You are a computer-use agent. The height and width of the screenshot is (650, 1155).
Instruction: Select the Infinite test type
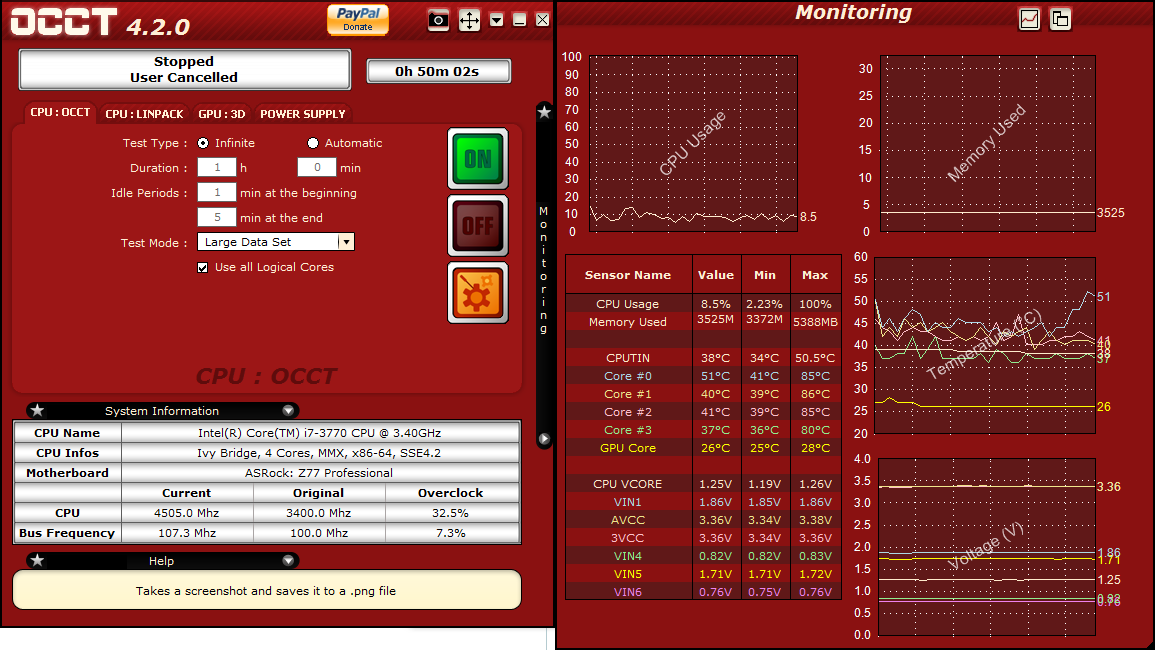(x=203, y=143)
